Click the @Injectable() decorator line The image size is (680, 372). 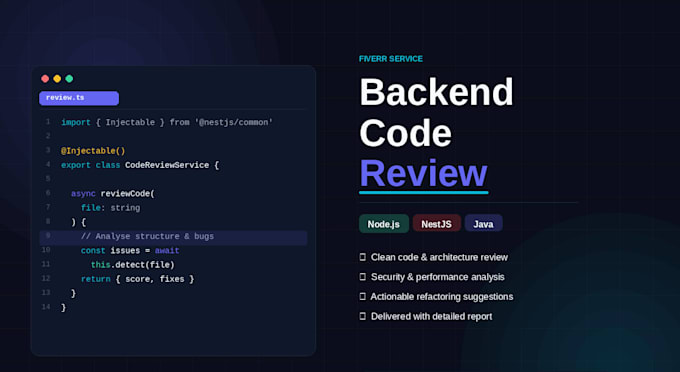(x=93, y=151)
